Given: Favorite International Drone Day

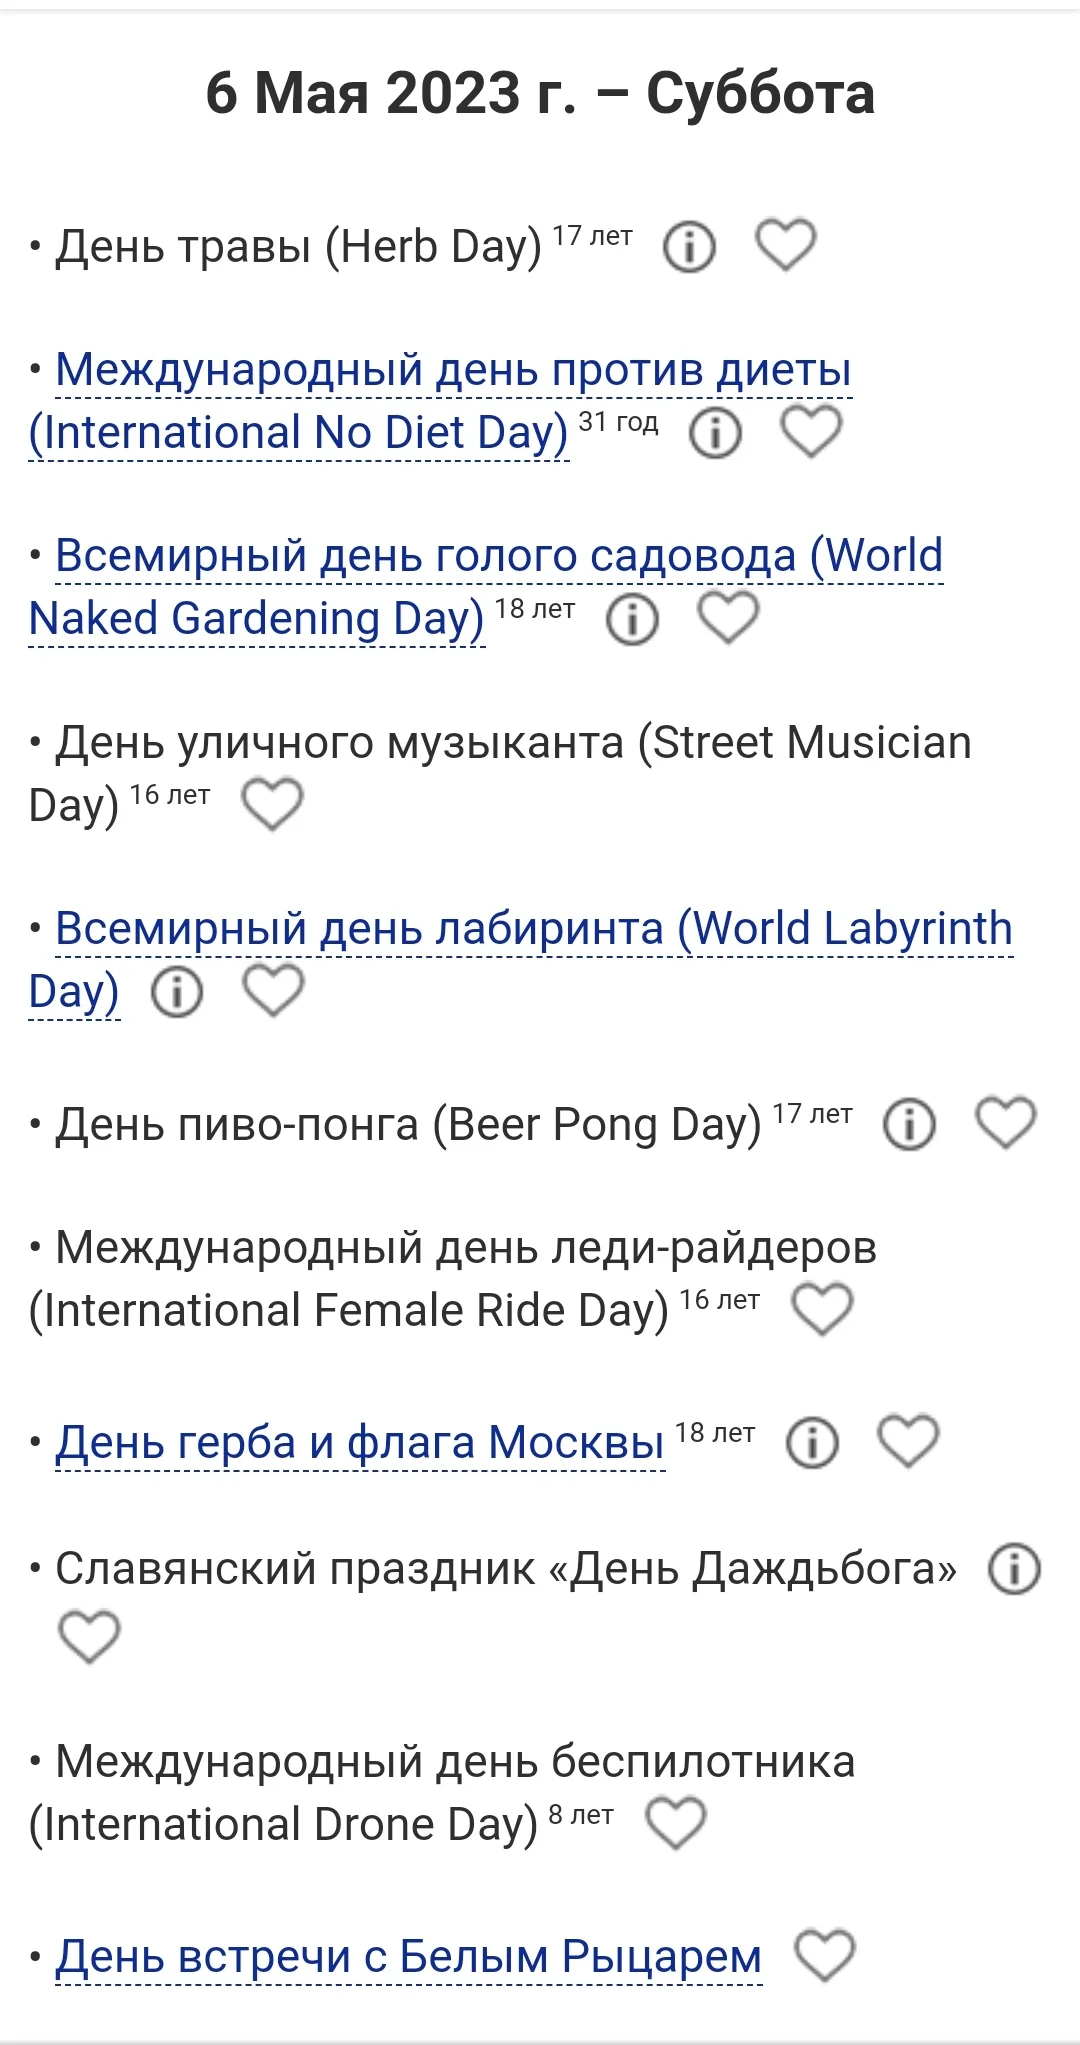Looking at the screenshot, I should point(676,1822).
